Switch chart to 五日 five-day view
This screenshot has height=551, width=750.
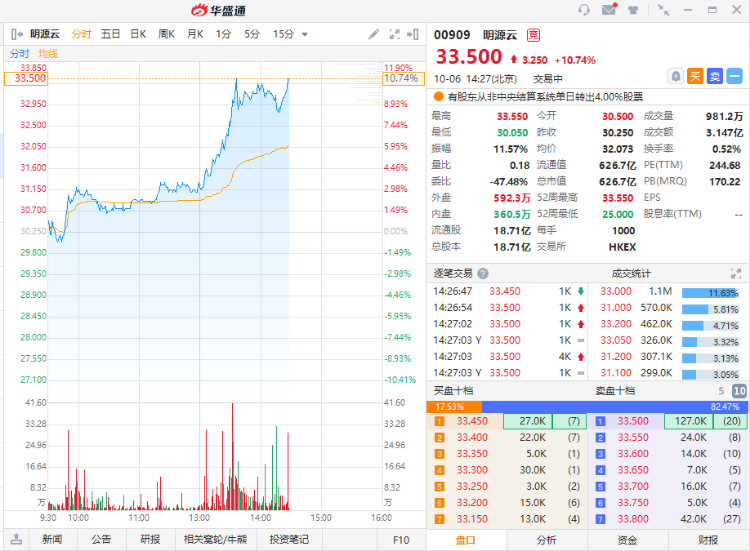tap(110, 34)
